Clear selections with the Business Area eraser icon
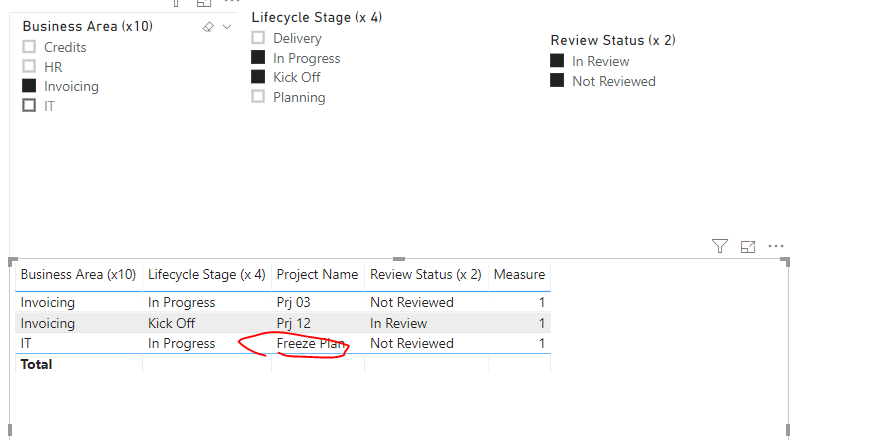 click(208, 27)
